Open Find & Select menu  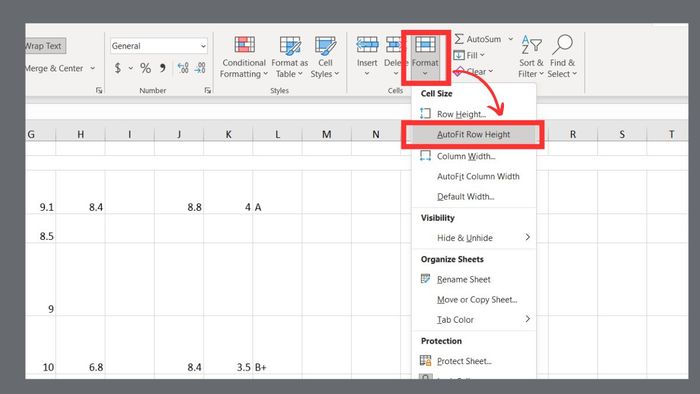562,57
